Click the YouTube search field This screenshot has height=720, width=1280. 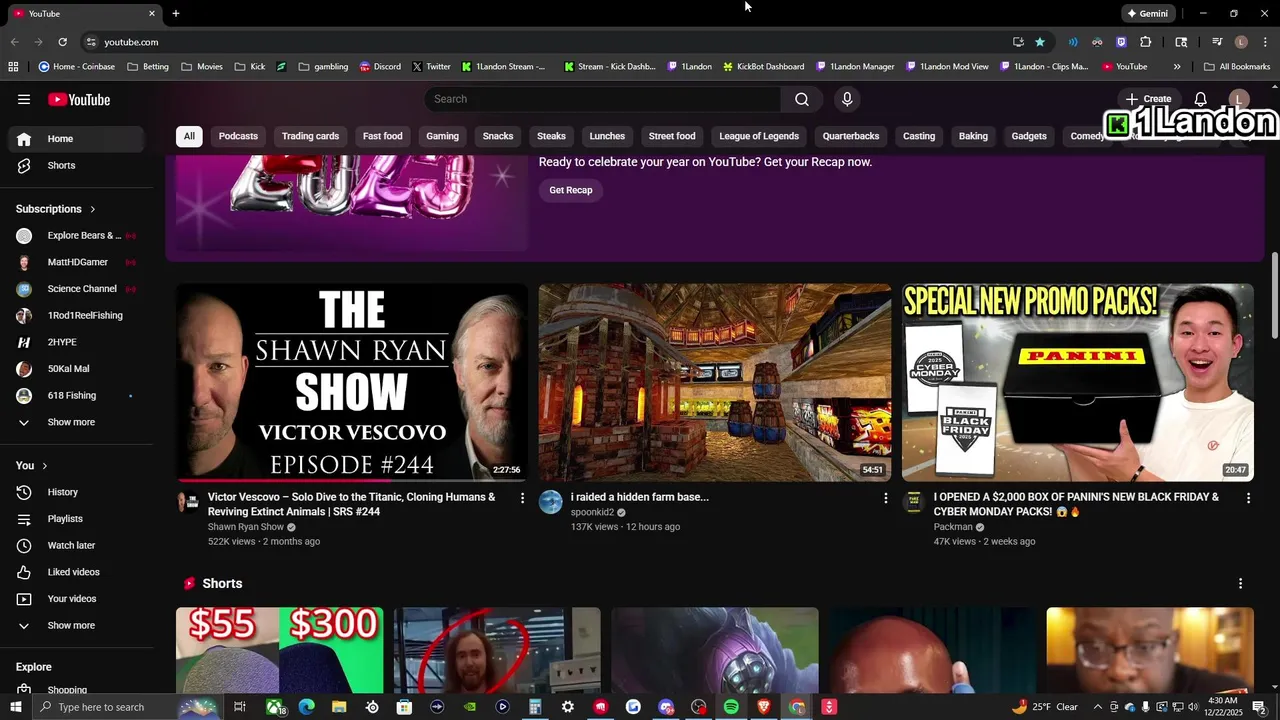pyautogui.click(x=603, y=99)
